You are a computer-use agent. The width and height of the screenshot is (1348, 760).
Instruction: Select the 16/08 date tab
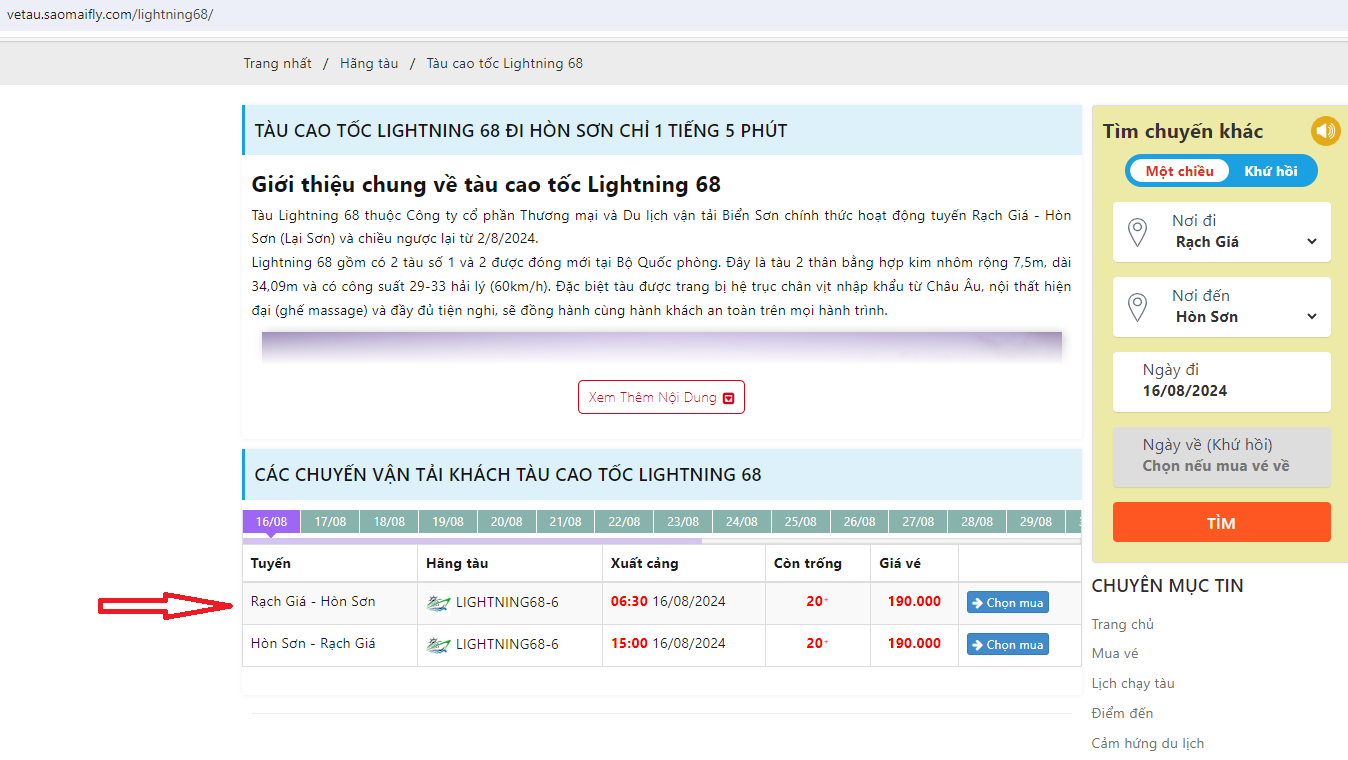tap(271, 522)
